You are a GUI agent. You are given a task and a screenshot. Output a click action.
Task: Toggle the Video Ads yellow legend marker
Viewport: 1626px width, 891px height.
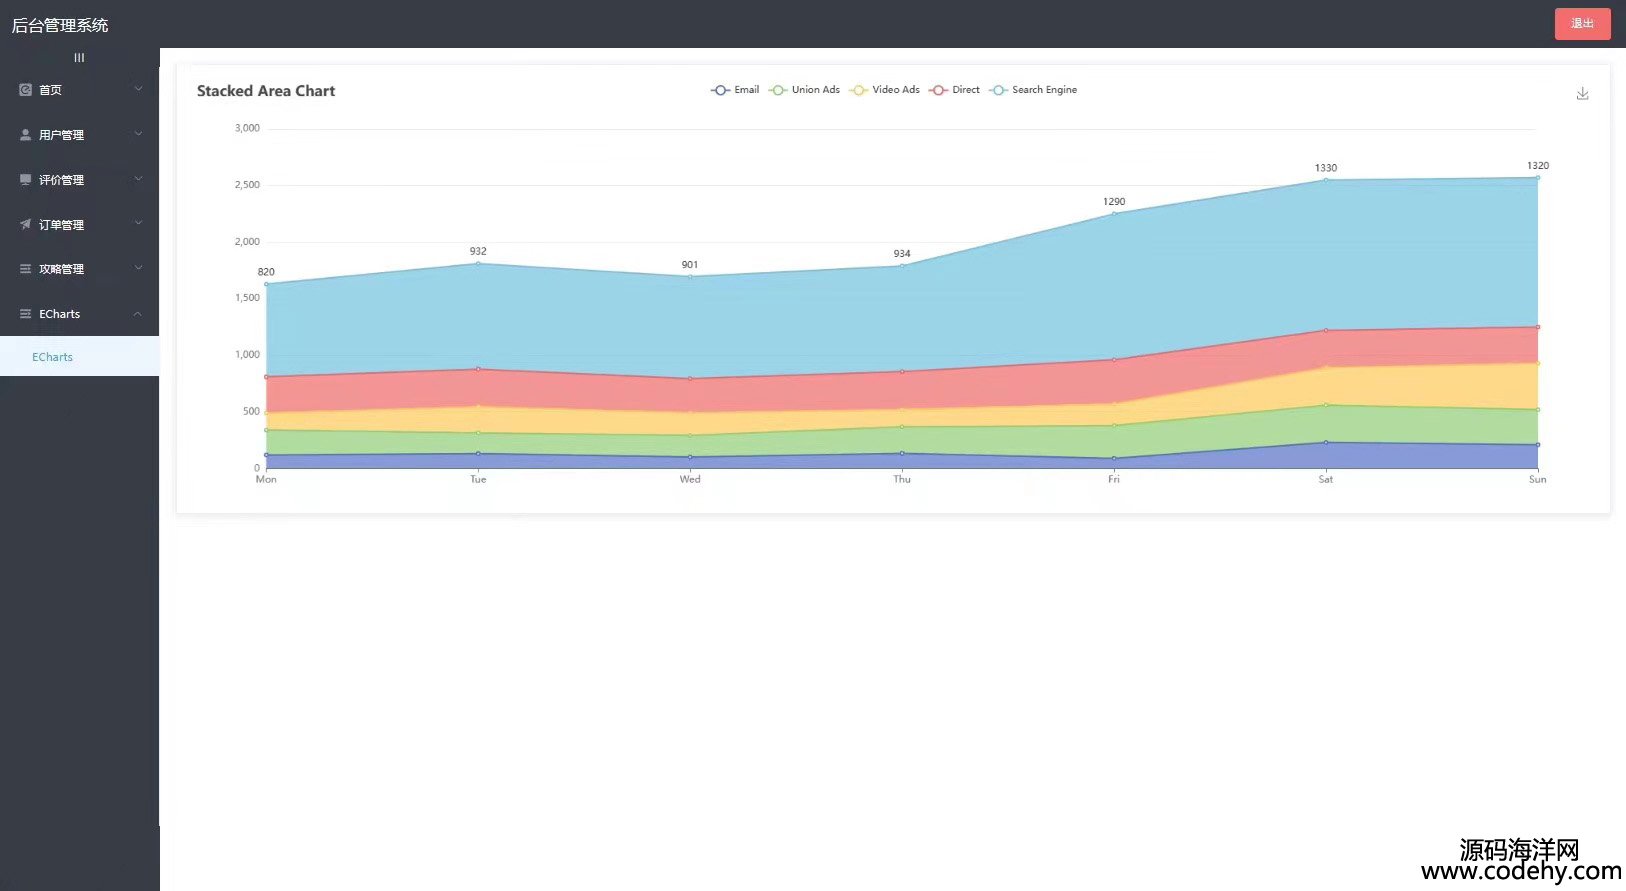pos(858,90)
